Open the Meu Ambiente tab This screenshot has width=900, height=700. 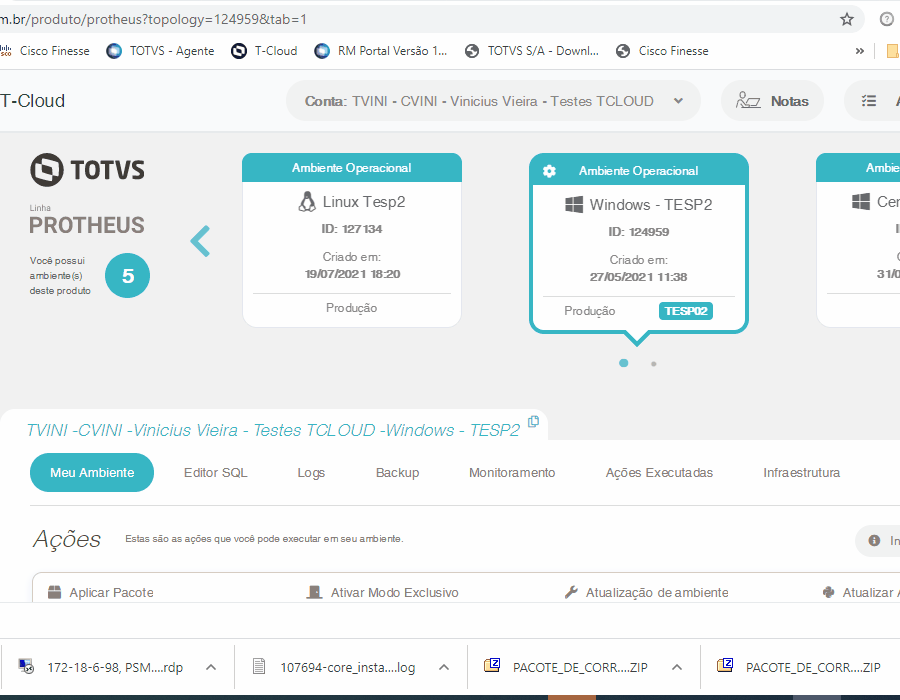(x=92, y=473)
